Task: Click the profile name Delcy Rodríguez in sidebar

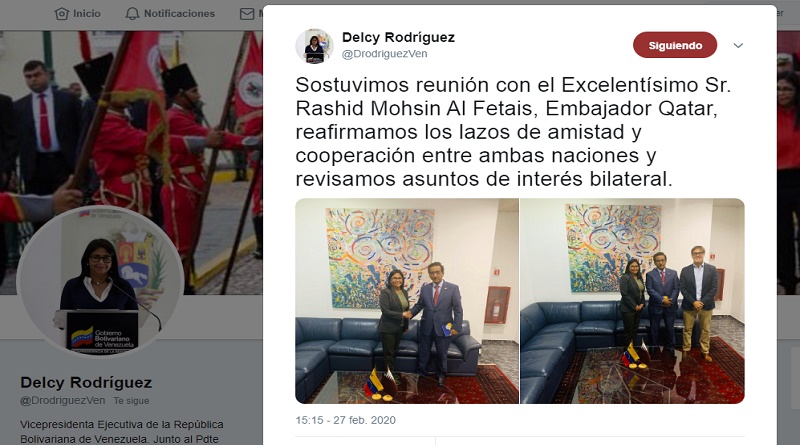Action: click(x=86, y=382)
